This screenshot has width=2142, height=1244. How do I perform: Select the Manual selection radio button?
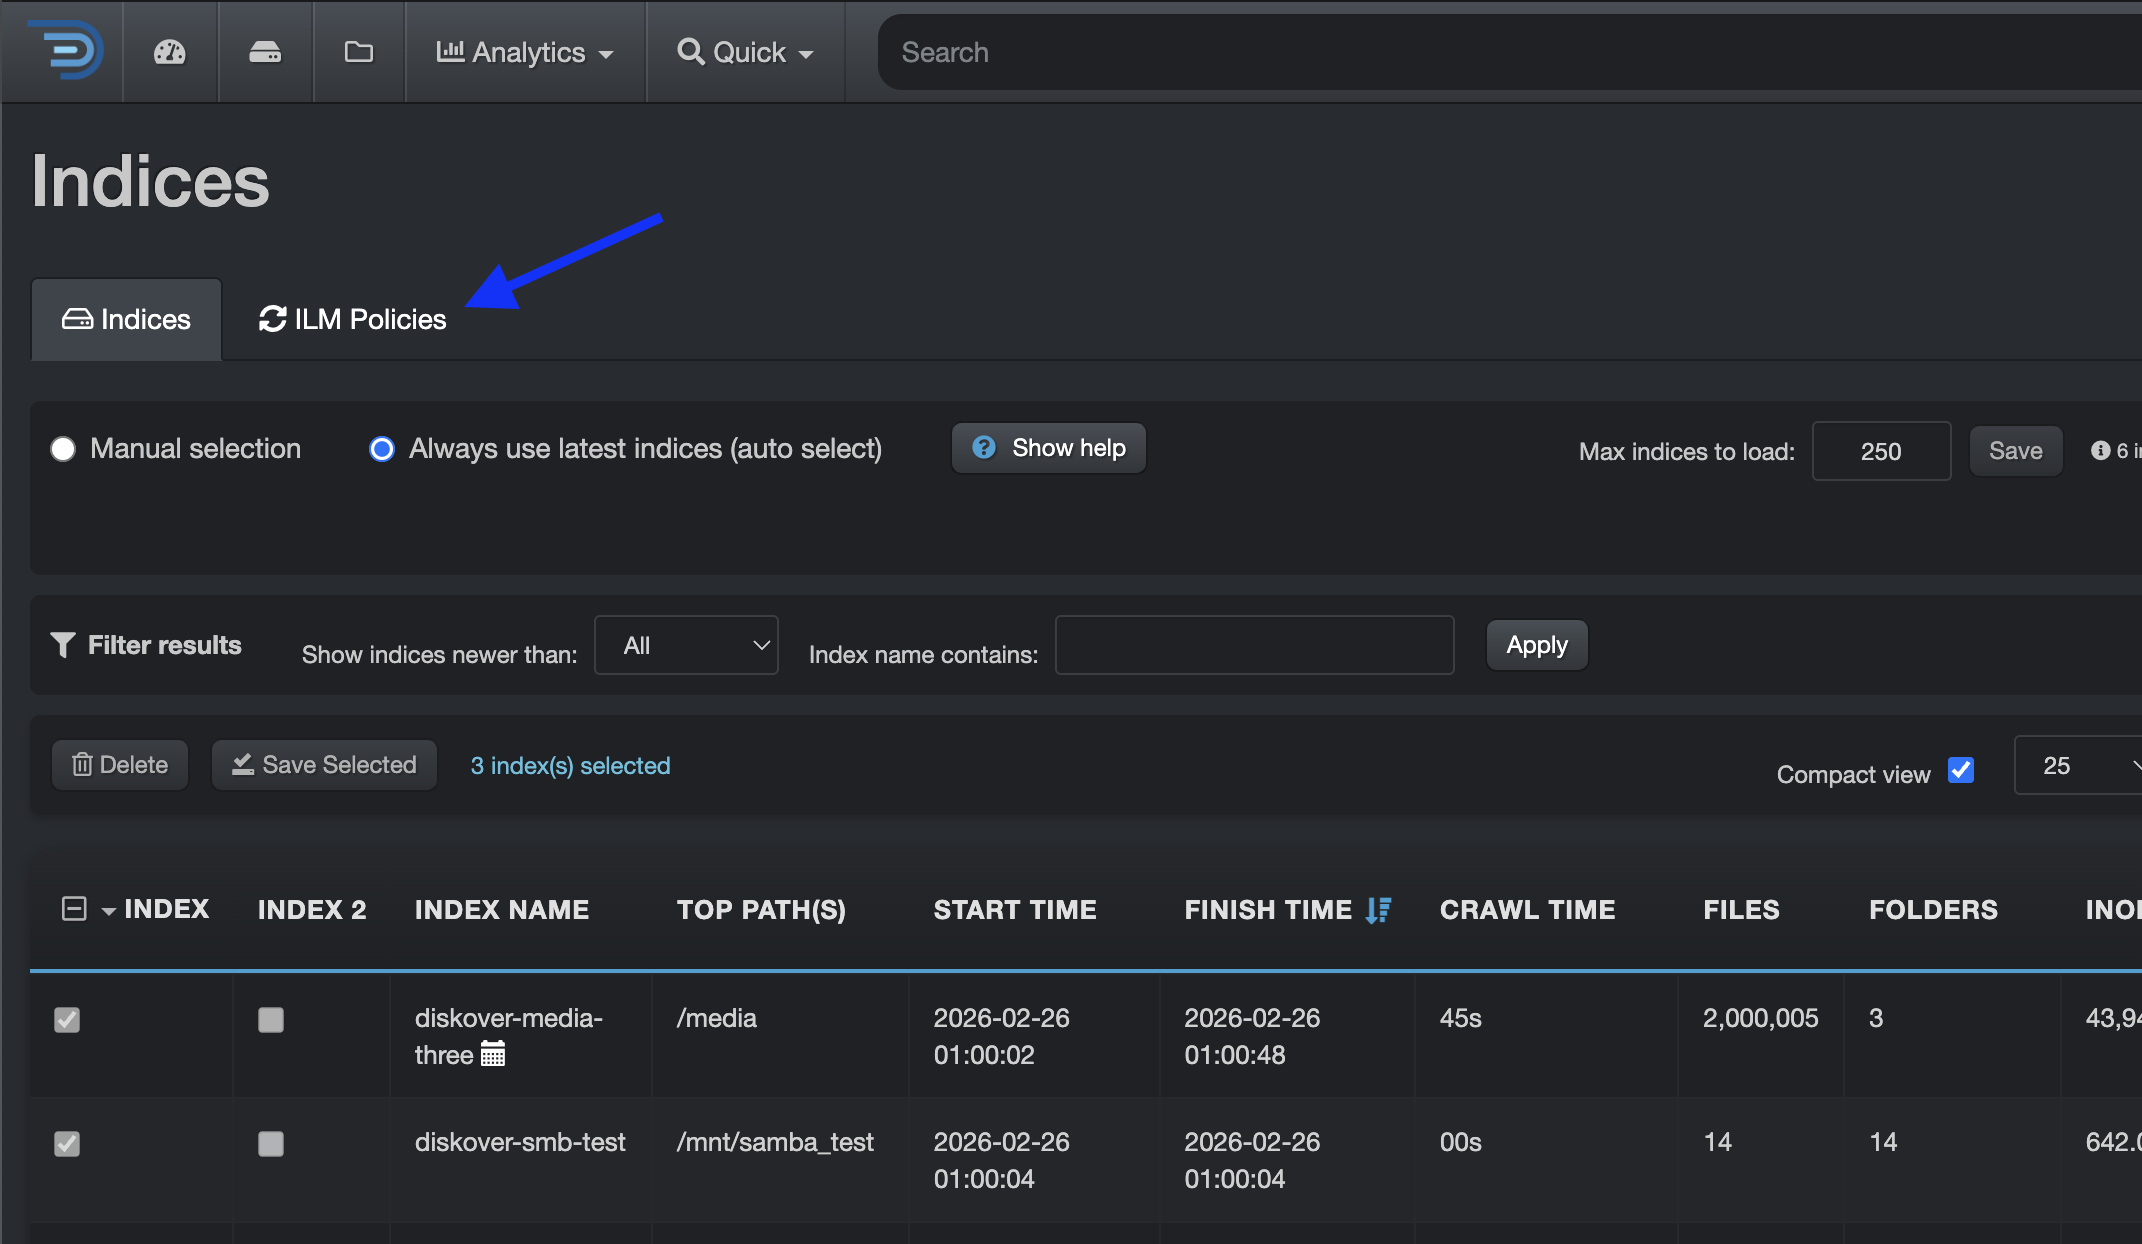coord(63,449)
